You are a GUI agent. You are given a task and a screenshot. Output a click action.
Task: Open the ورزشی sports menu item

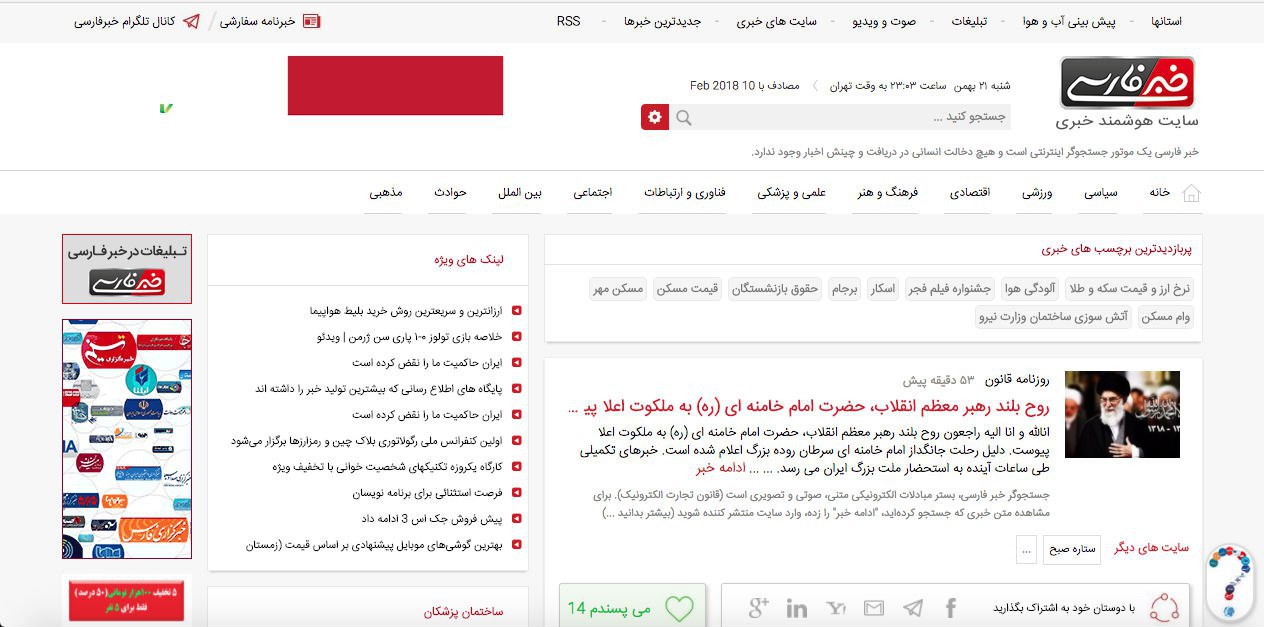(1037, 193)
